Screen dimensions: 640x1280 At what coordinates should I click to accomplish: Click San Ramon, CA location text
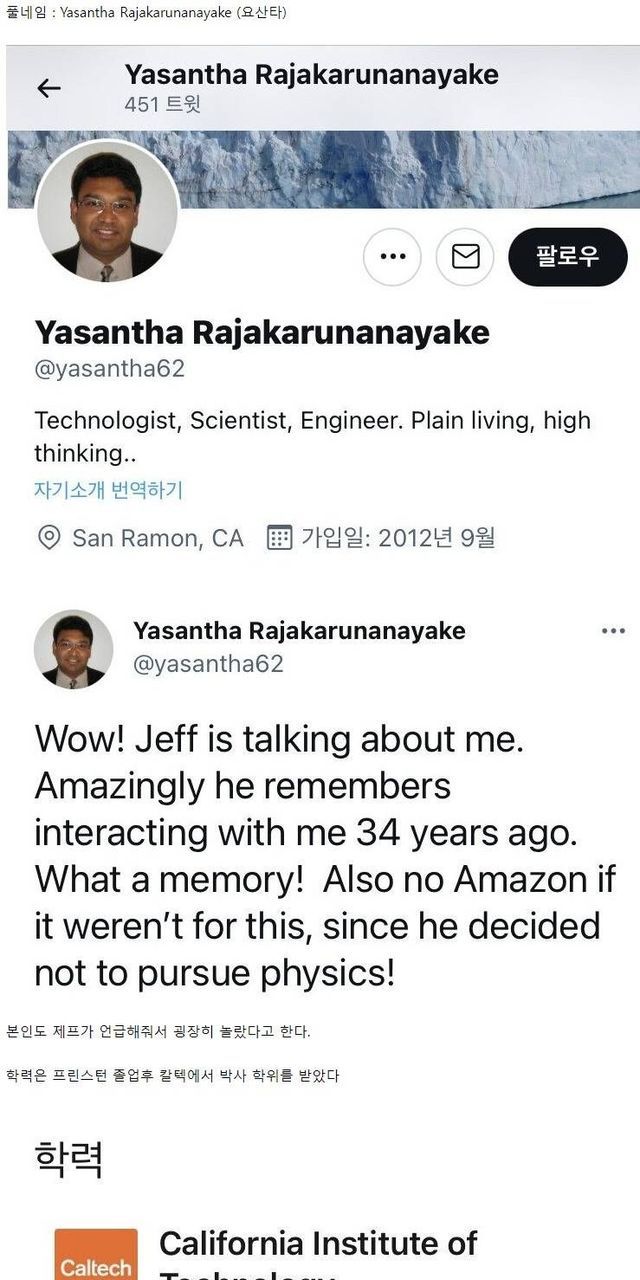tap(157, 538)
